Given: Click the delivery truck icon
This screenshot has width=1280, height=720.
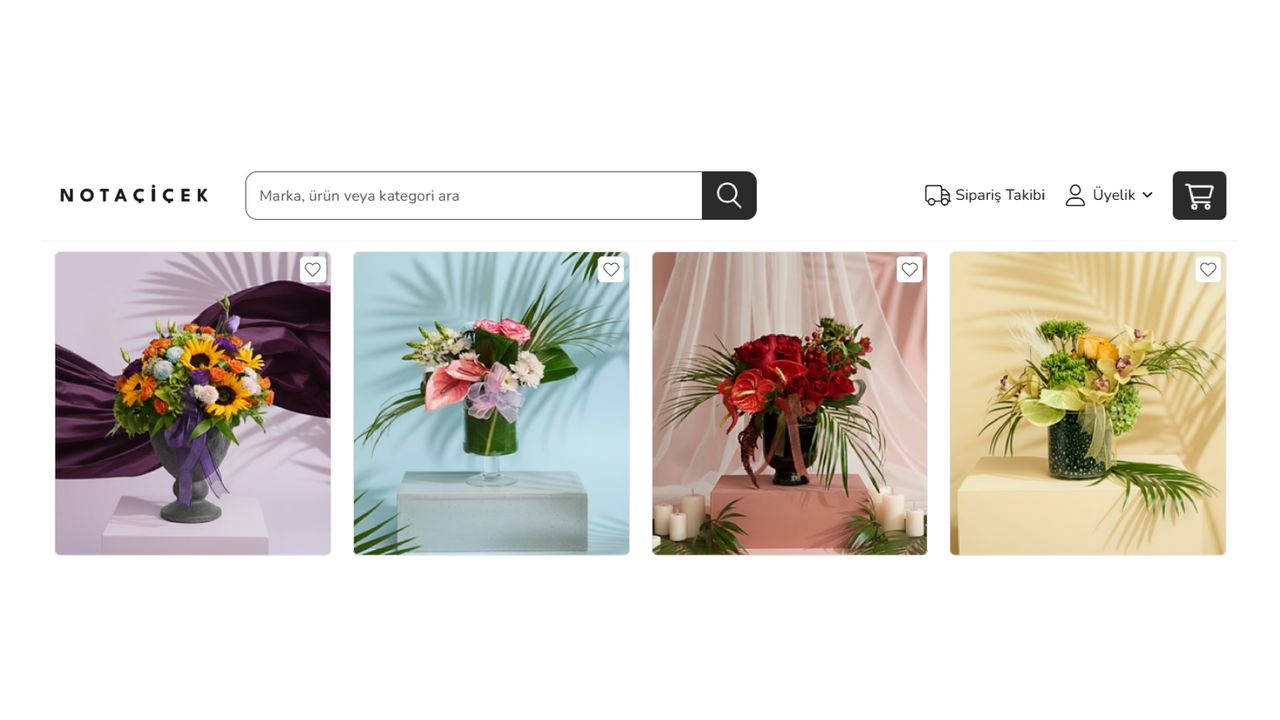Looking at the screenshot, I should [937, 195].
